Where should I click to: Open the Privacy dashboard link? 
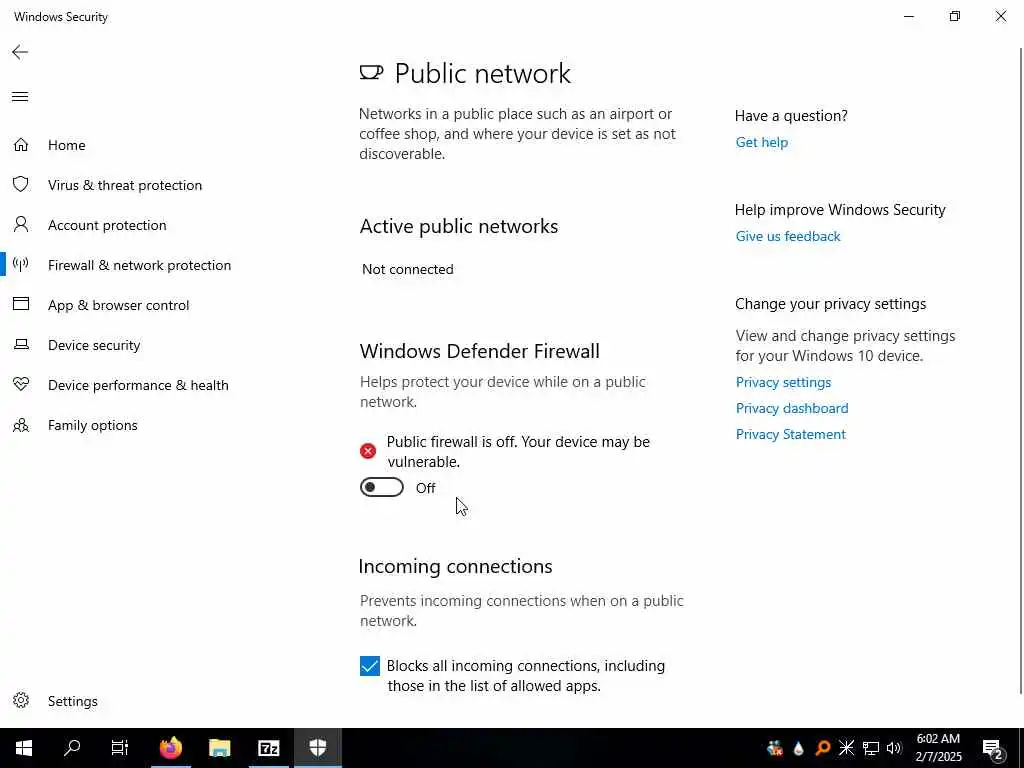pos(792,408)
